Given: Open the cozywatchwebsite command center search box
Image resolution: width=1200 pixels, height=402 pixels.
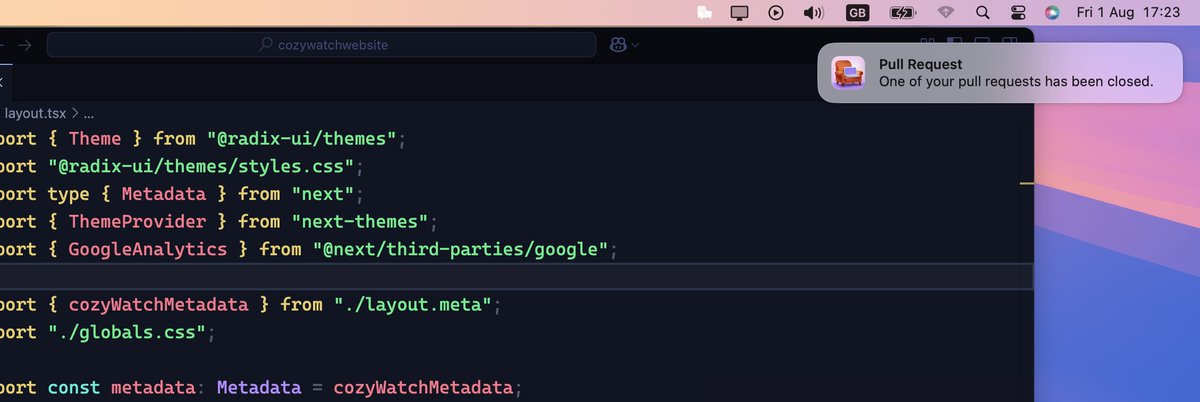Looking at the screenshot, I should [x=322, y=45].
